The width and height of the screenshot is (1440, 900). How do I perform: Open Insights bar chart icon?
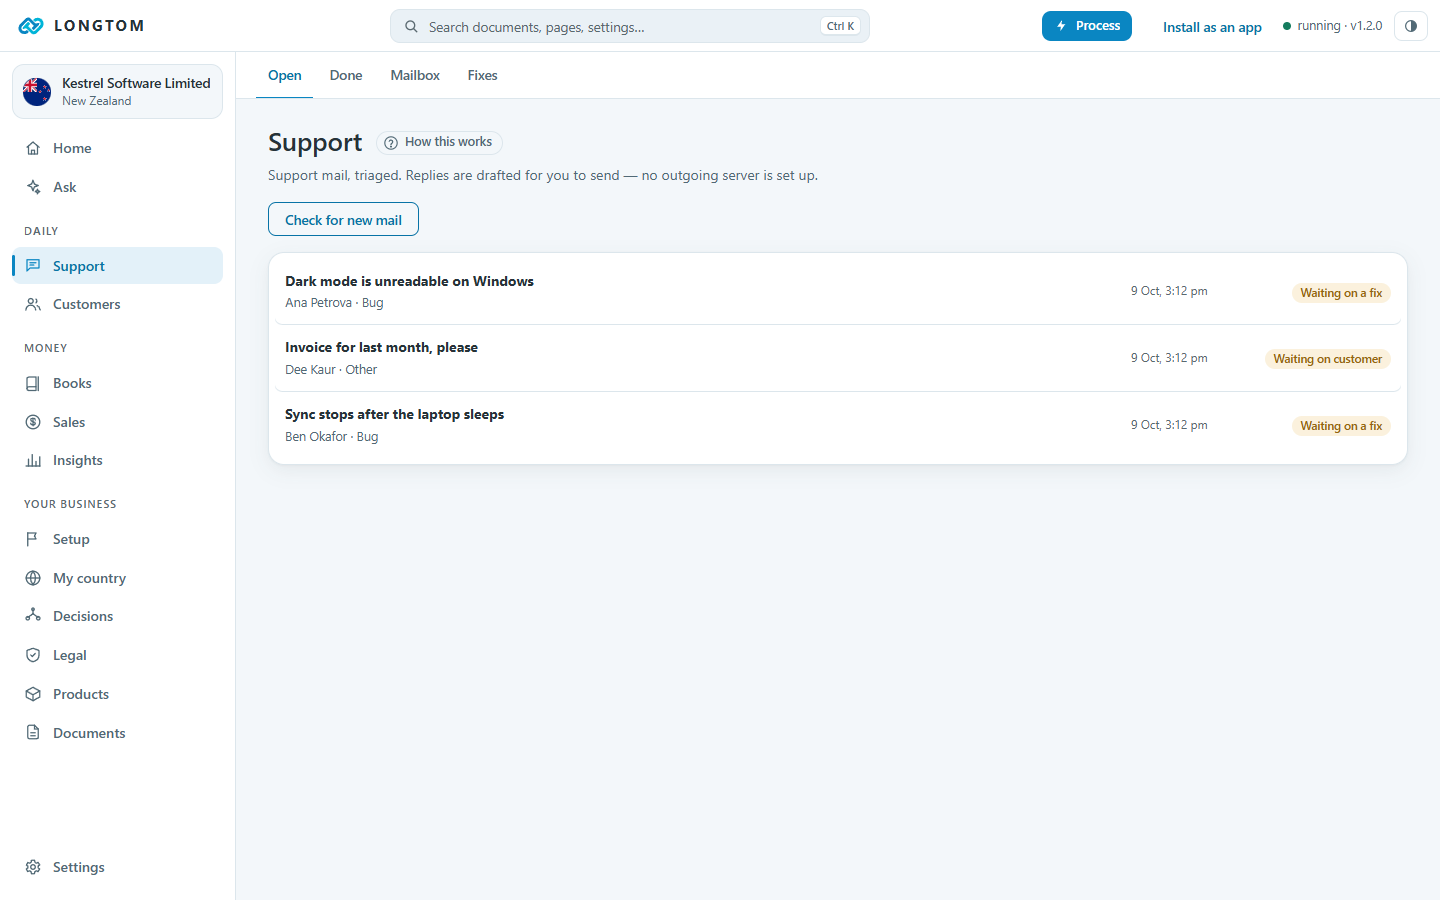coord(33,460)
